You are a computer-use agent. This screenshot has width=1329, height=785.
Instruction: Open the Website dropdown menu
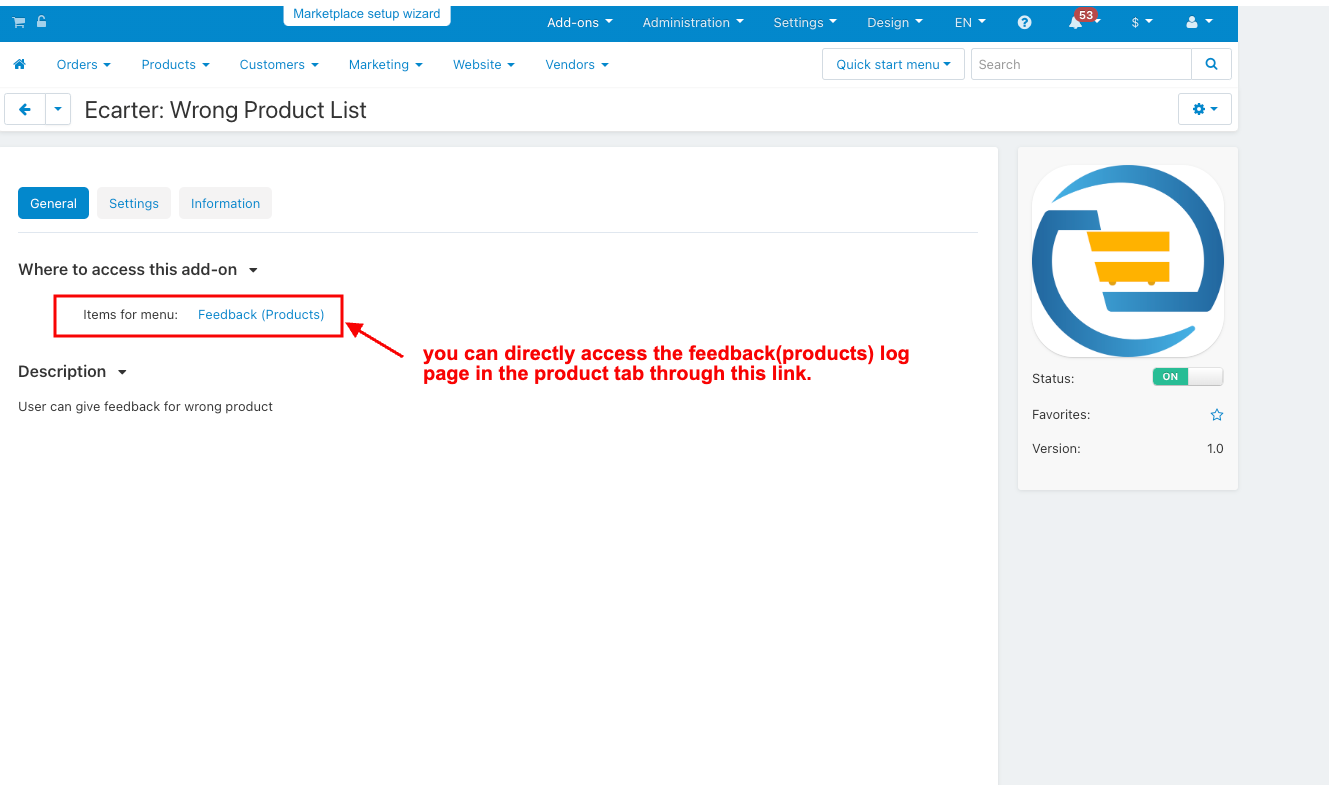pos(483,64)
